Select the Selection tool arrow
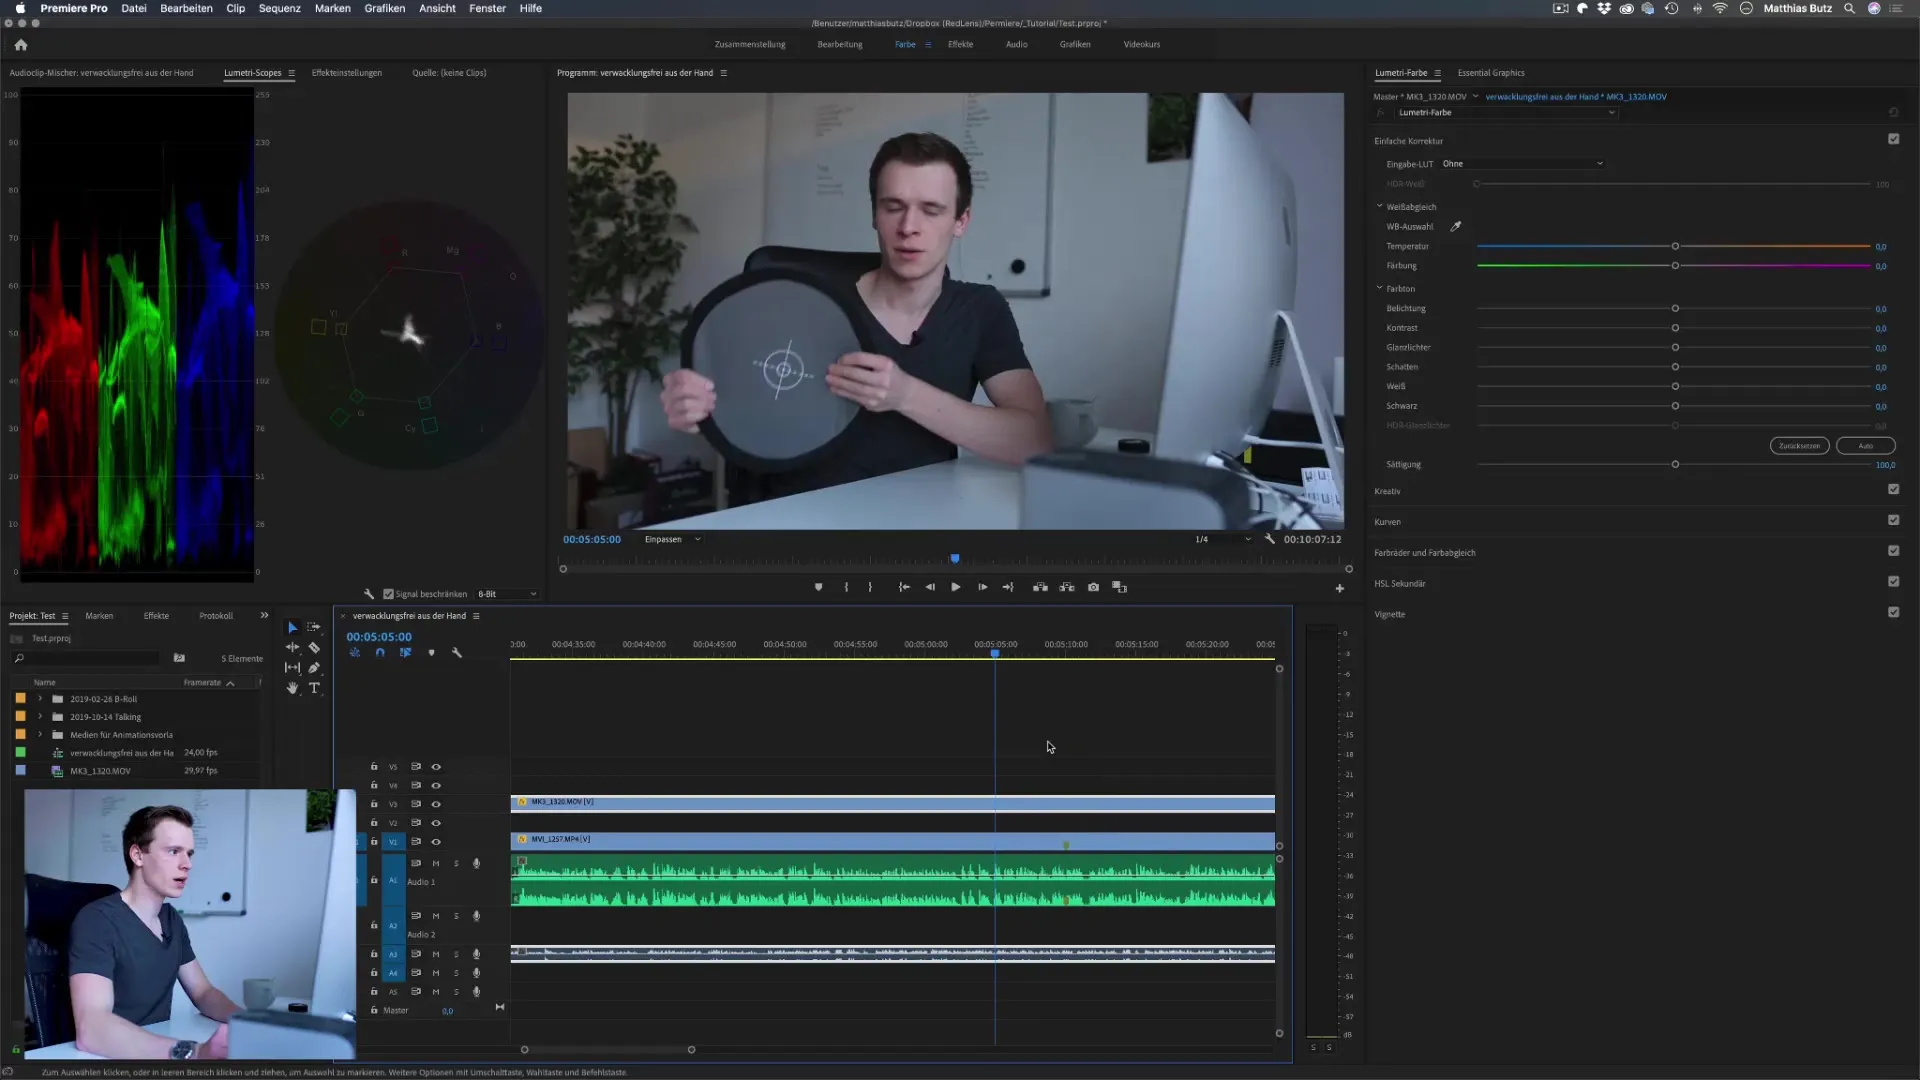This screenshot has height=1080, width=1920. point(292,628)
